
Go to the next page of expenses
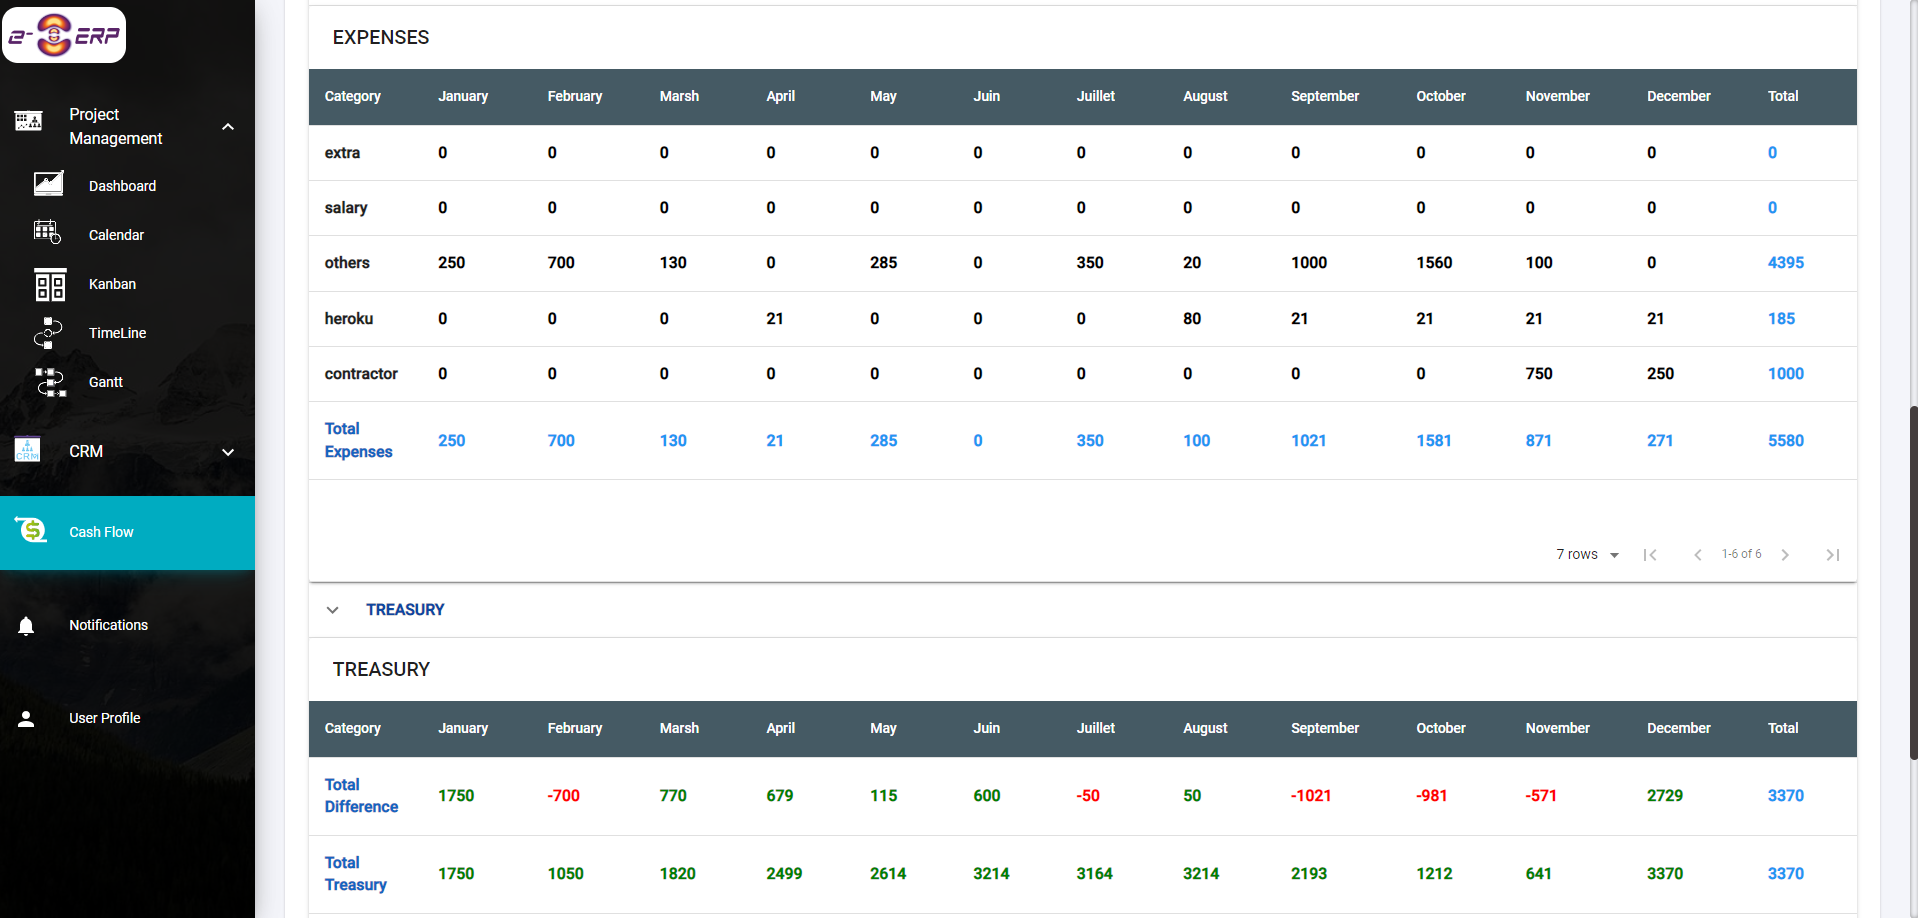pos(1786,554)
